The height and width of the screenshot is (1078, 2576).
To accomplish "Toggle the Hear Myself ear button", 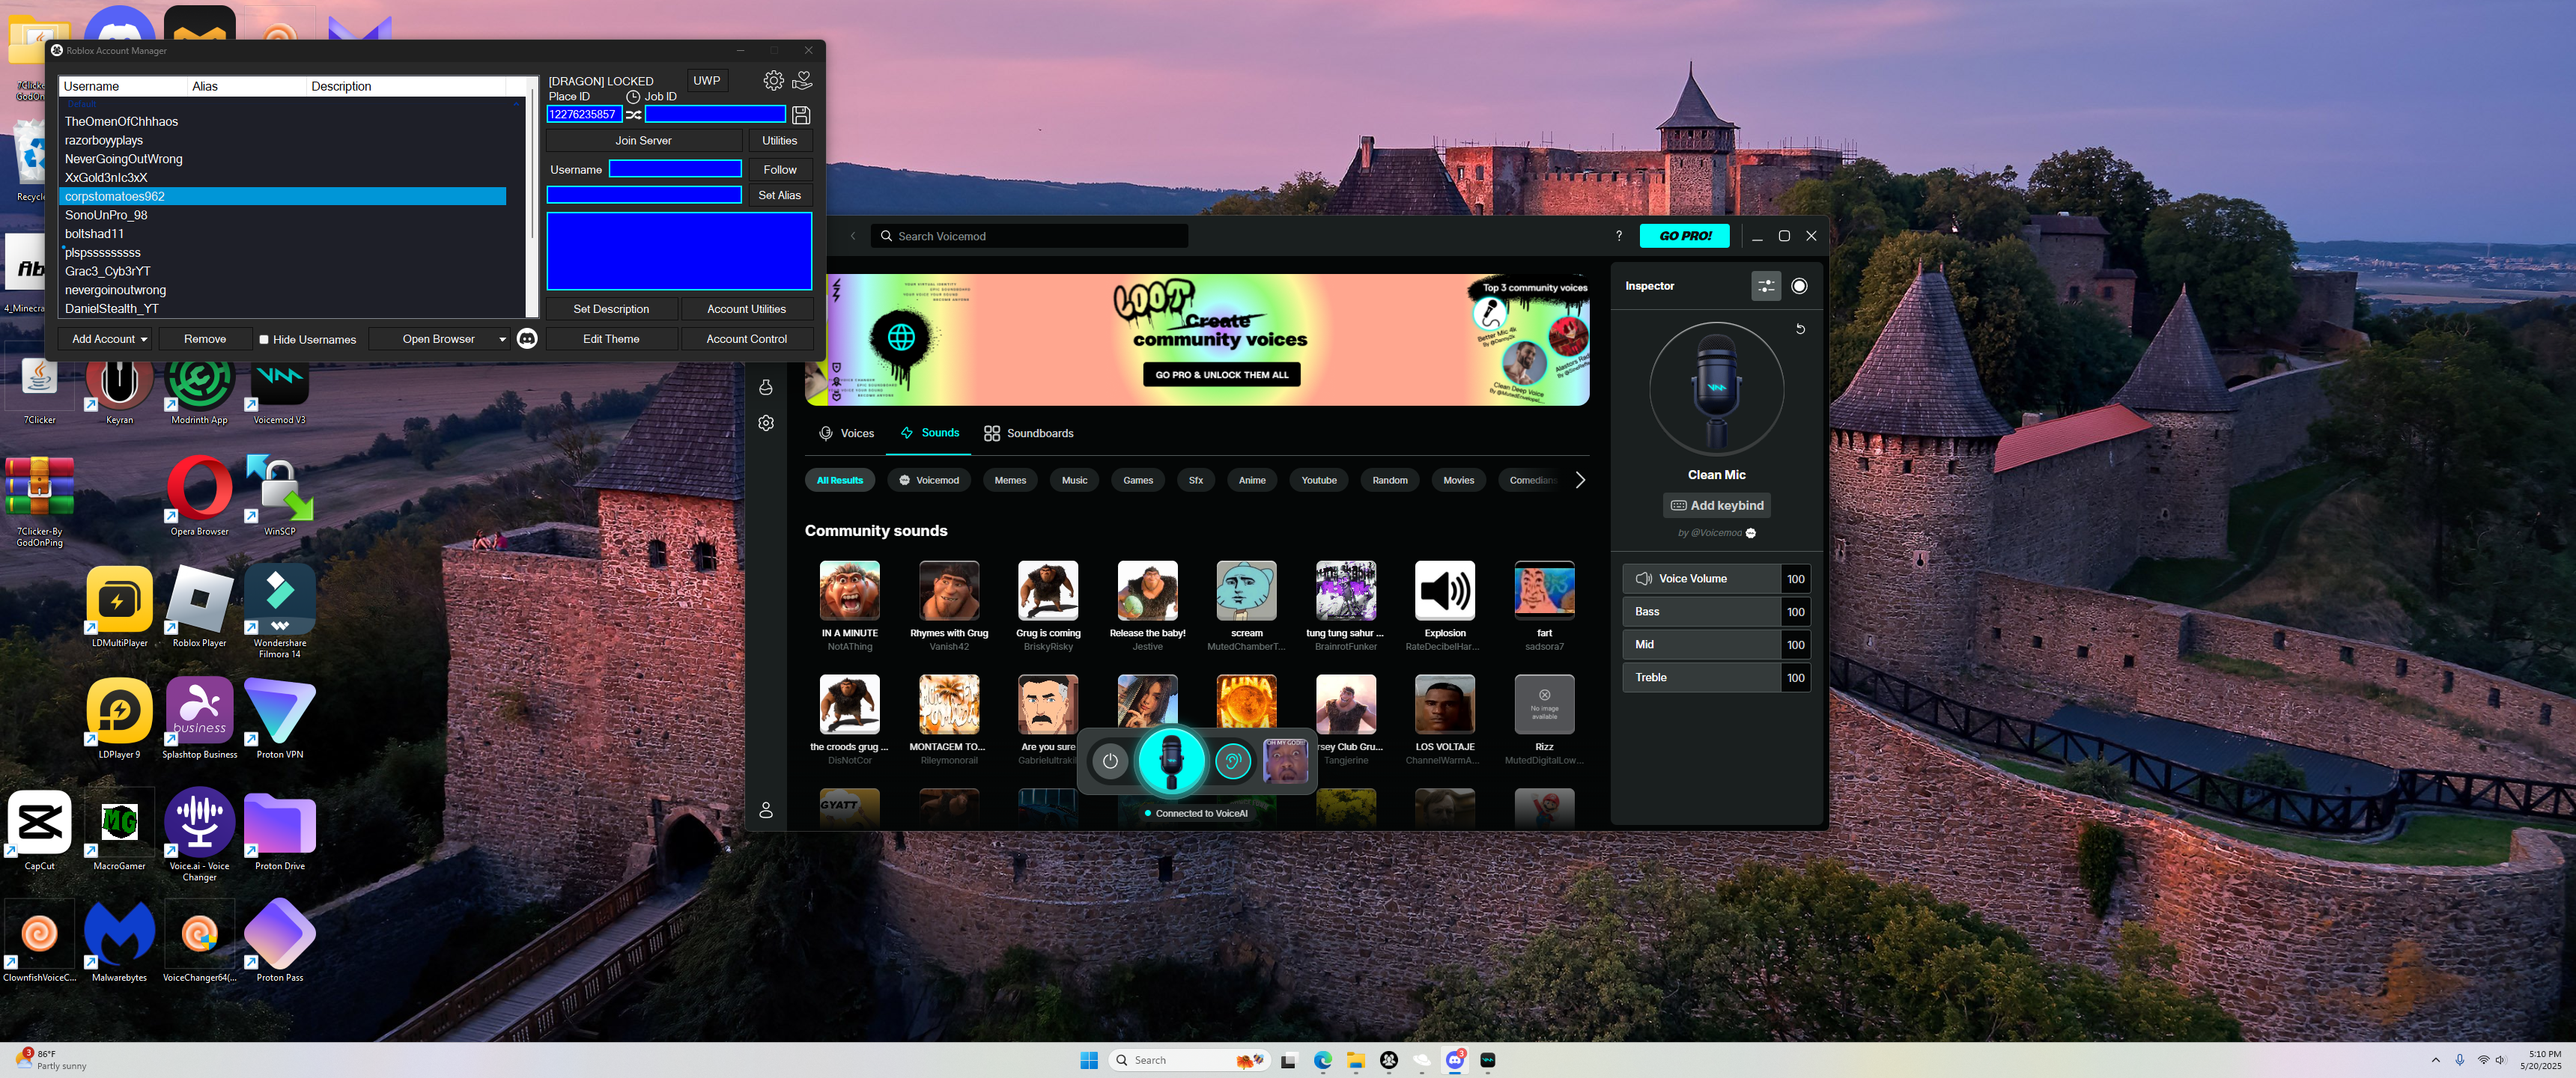I will (x=1232, y=762).
